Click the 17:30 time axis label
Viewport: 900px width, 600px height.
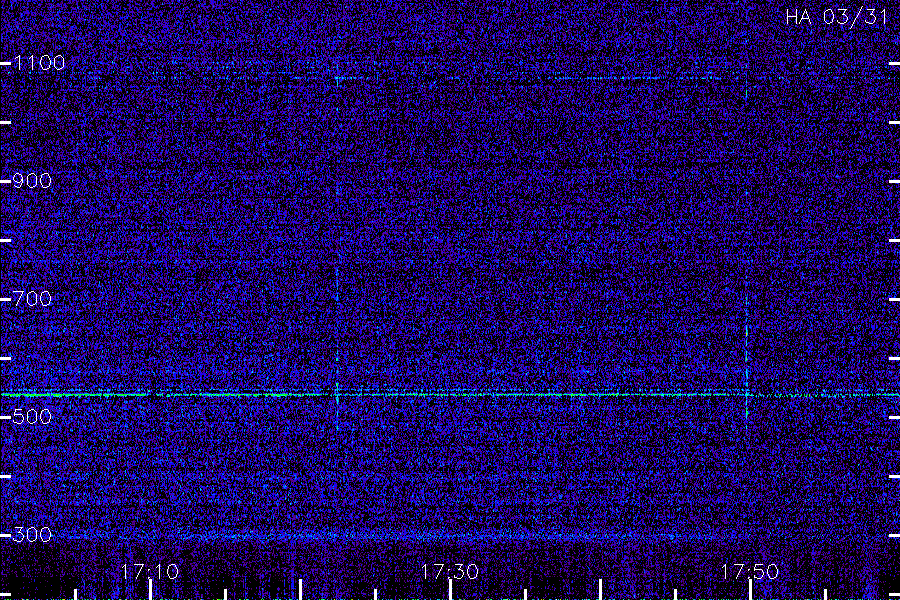pyautogui.click(x=449, y=571)
